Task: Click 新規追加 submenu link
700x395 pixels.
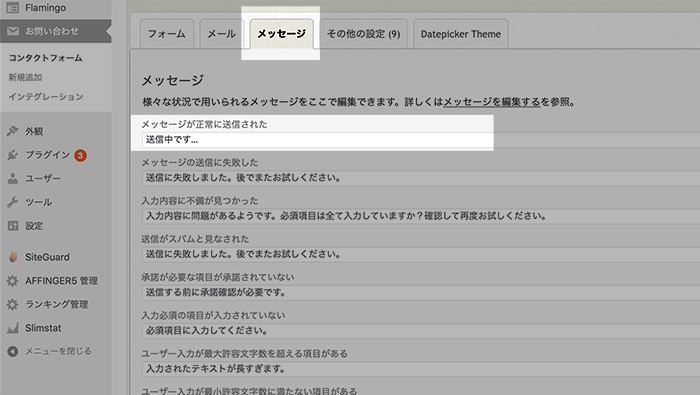Action: click(x=25, y=77)
